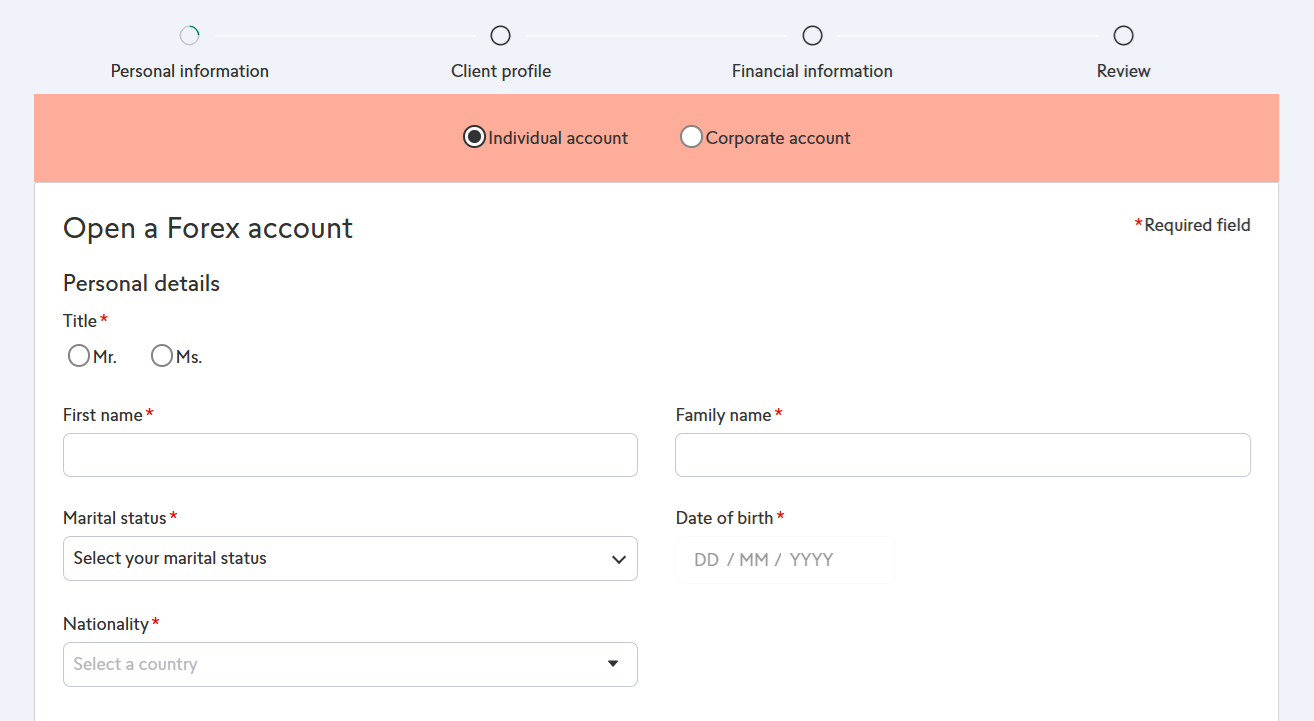Open the marital status dropdown
This screenshot has height=721, width=1314.
click(x=350, y=558)
